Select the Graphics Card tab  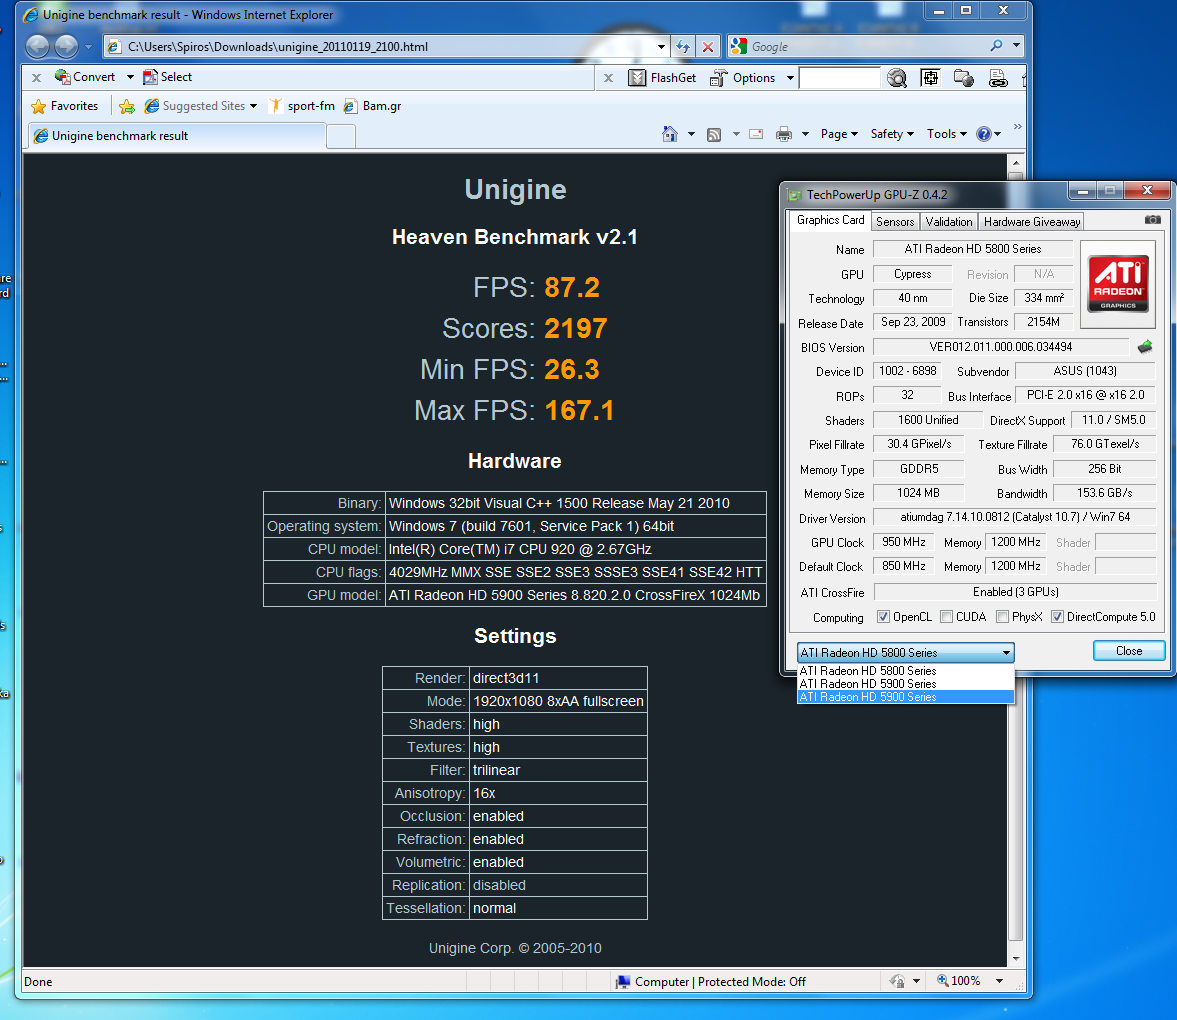click(x=830, y=220)
